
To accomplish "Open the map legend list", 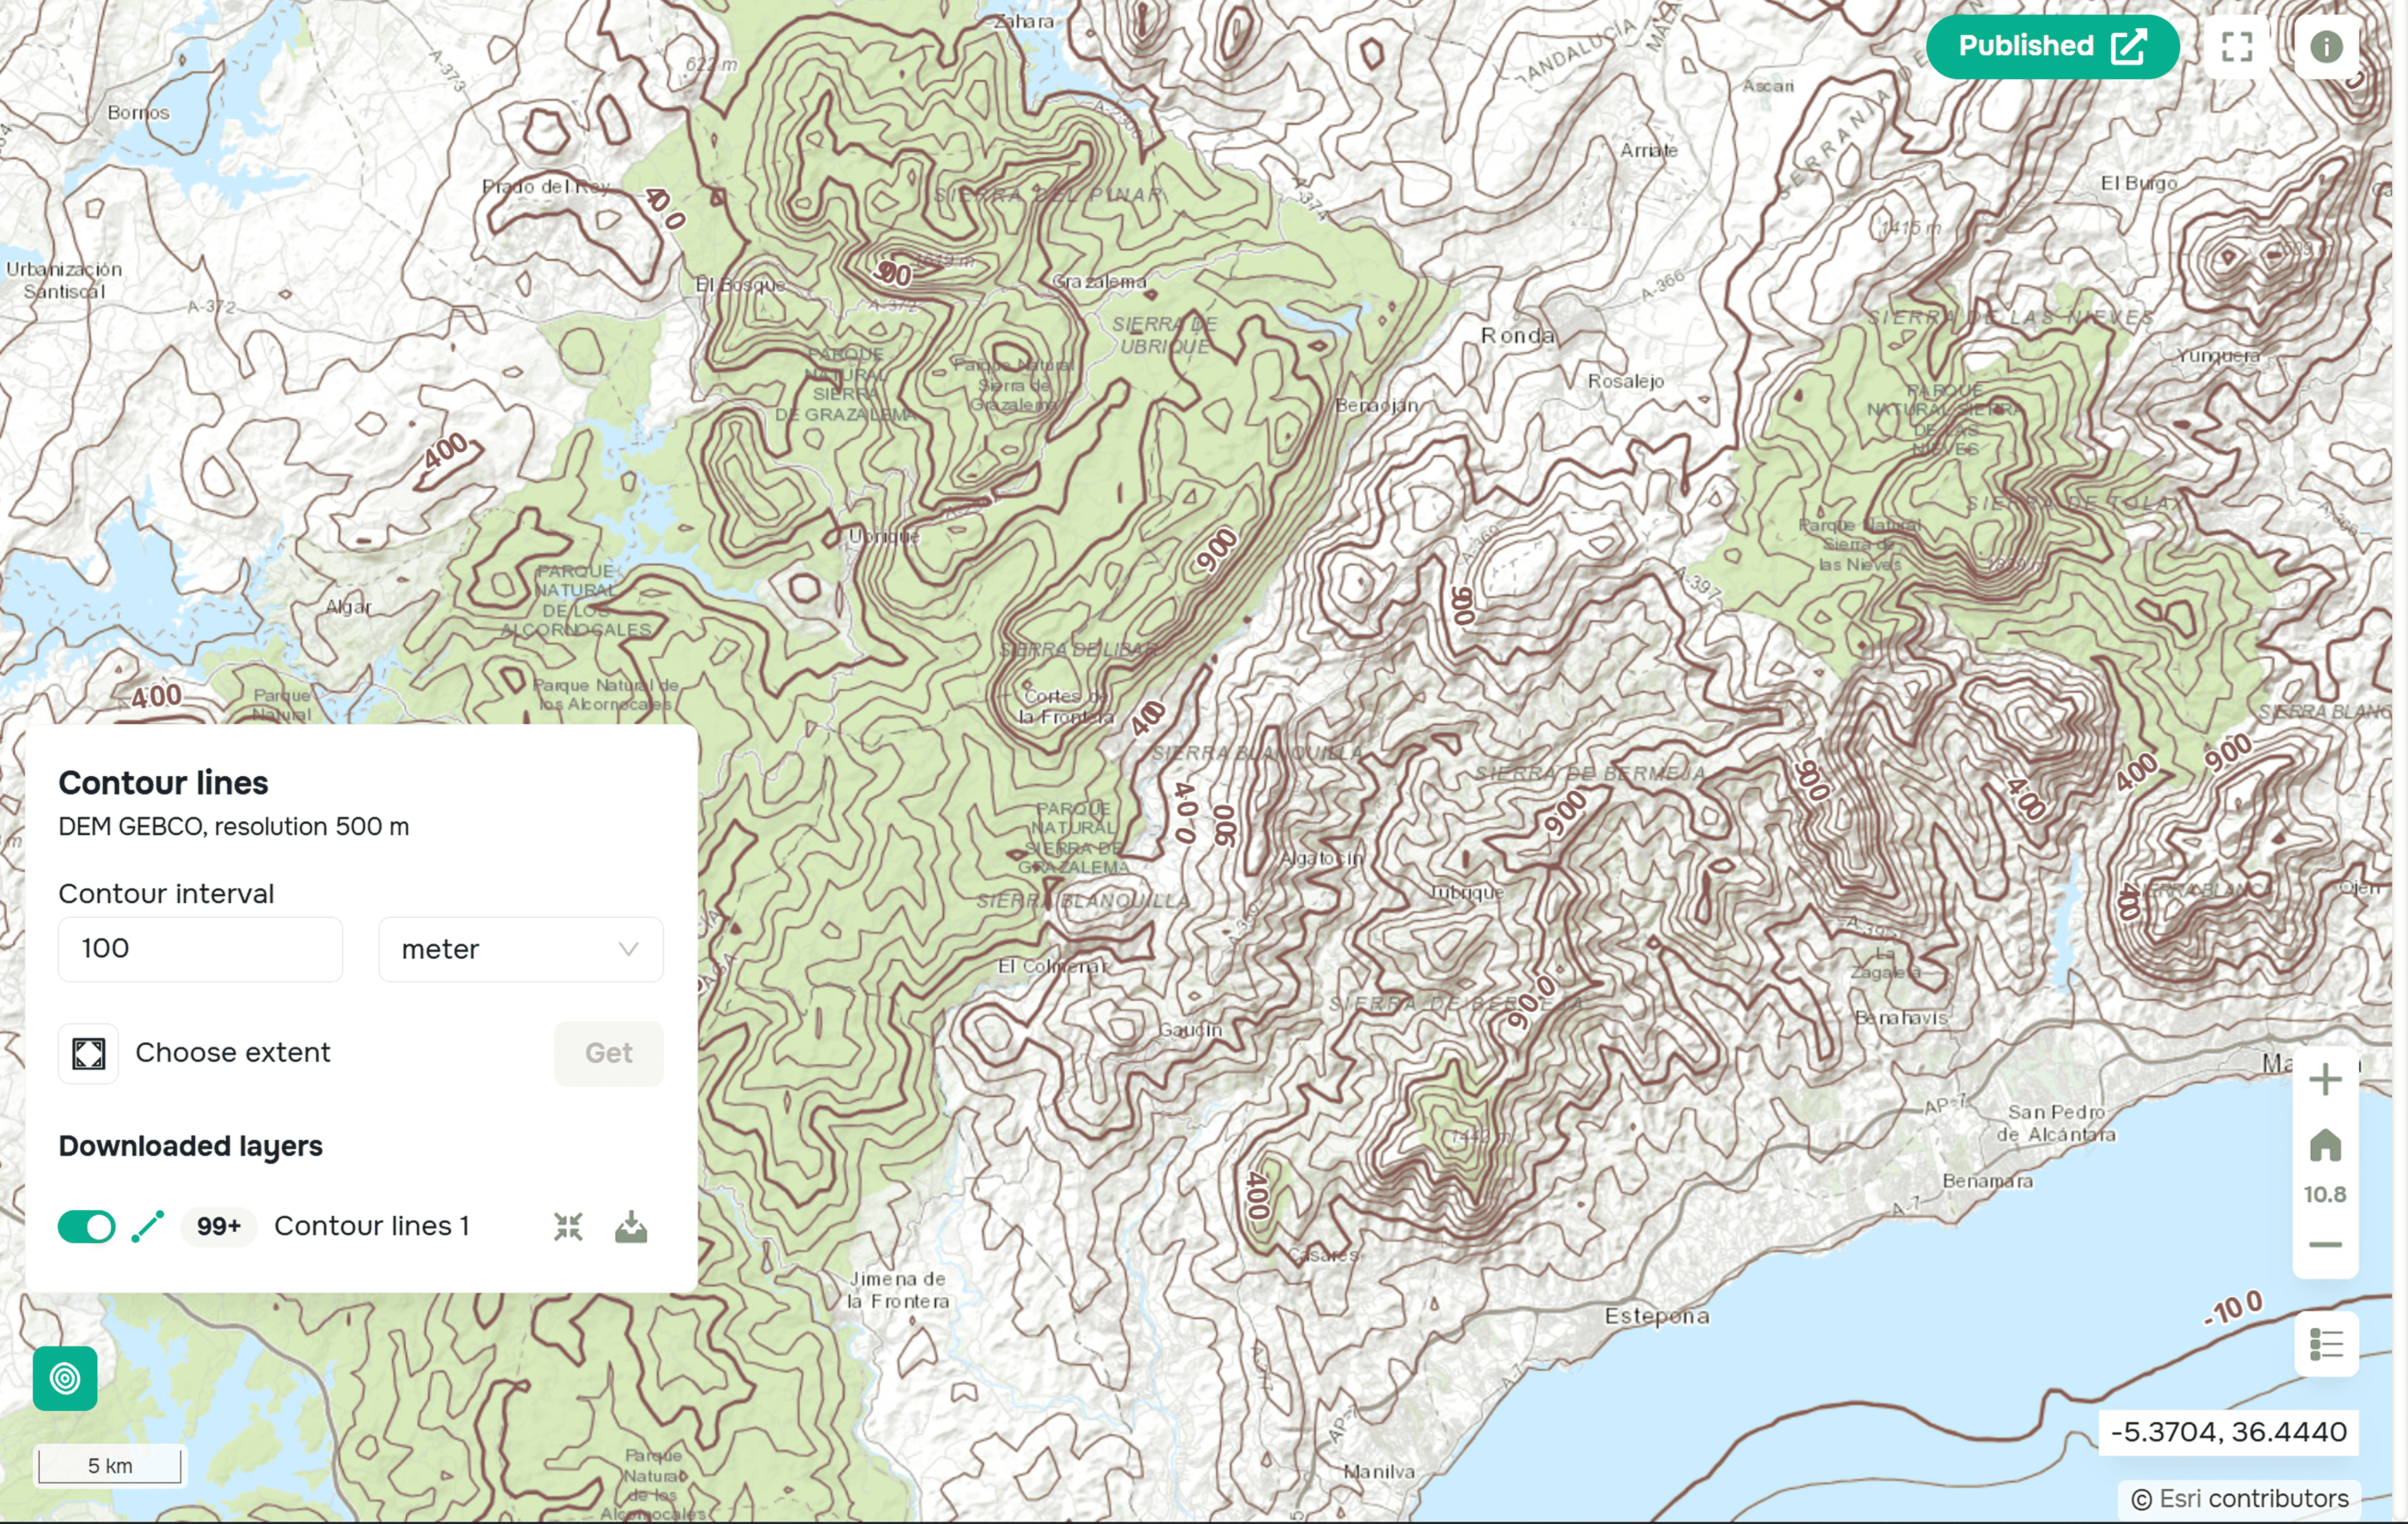I will [x=2326, y=1344].
